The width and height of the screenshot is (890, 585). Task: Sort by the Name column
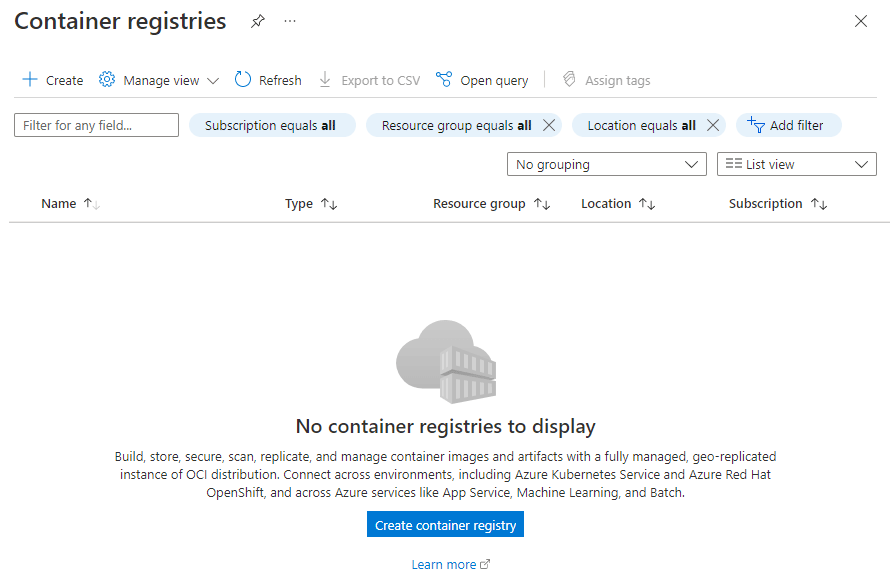tap(92, 204)
